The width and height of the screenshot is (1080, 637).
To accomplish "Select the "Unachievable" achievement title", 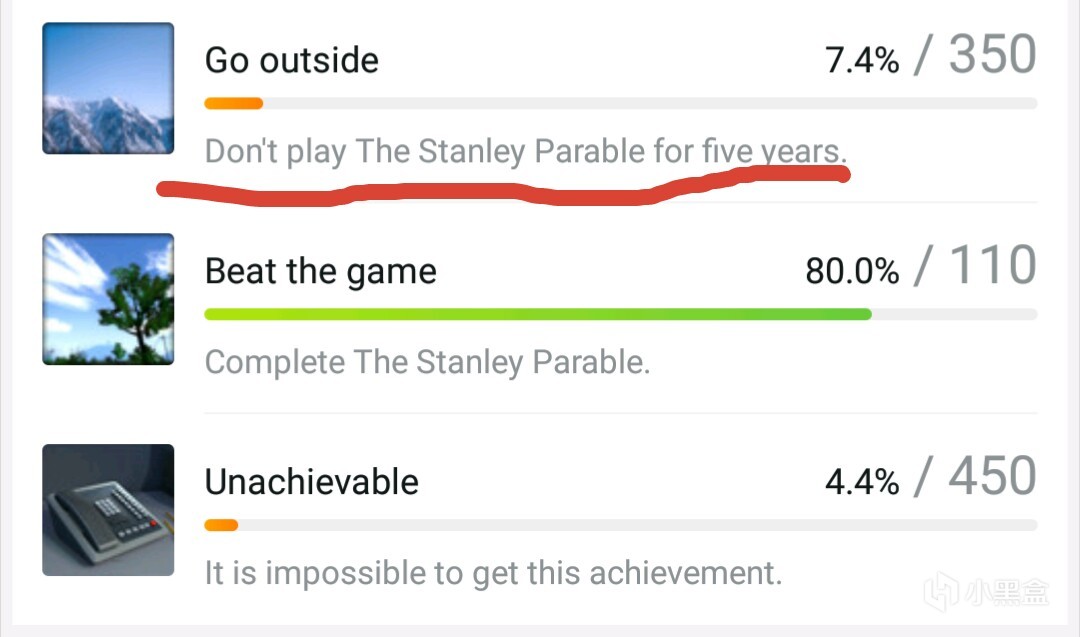I will 311,482.
